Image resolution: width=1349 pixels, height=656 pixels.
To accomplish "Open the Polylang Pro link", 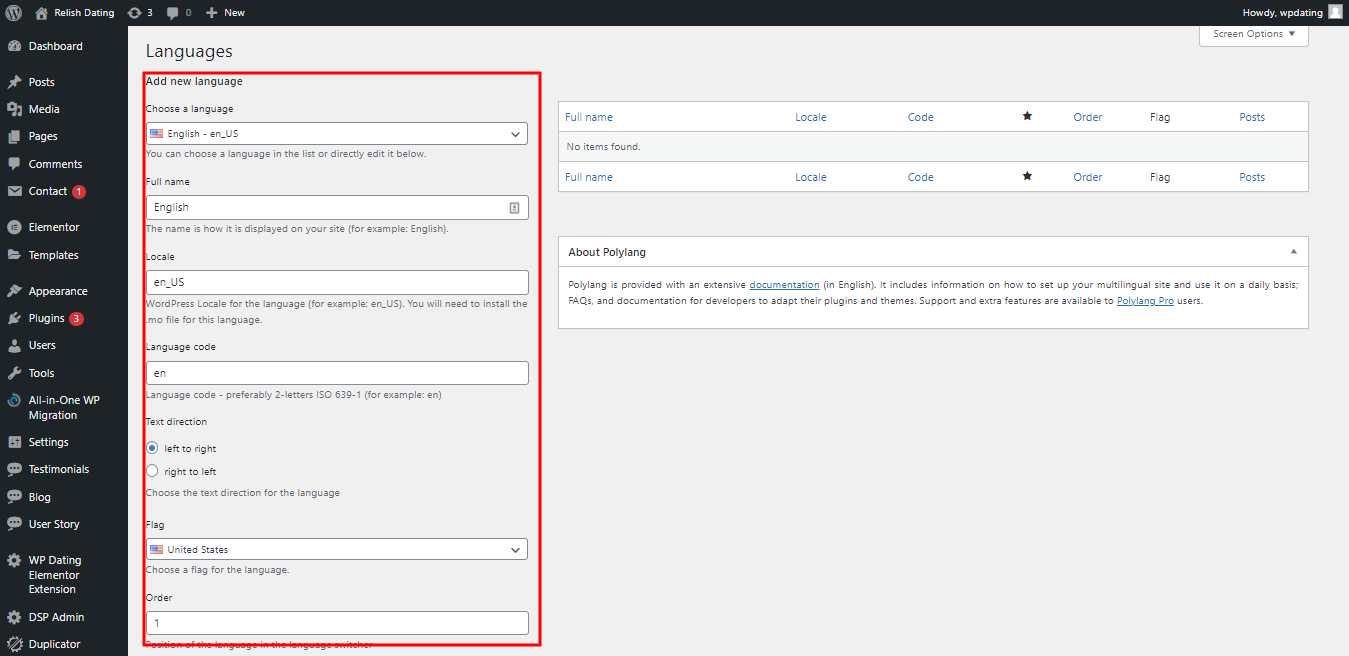I will tap(1145, 301).
